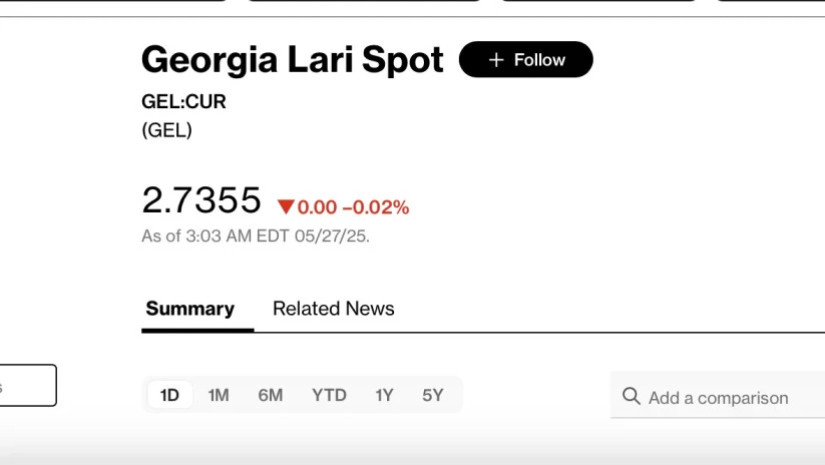Select the 6M chart range

(270, 395)
